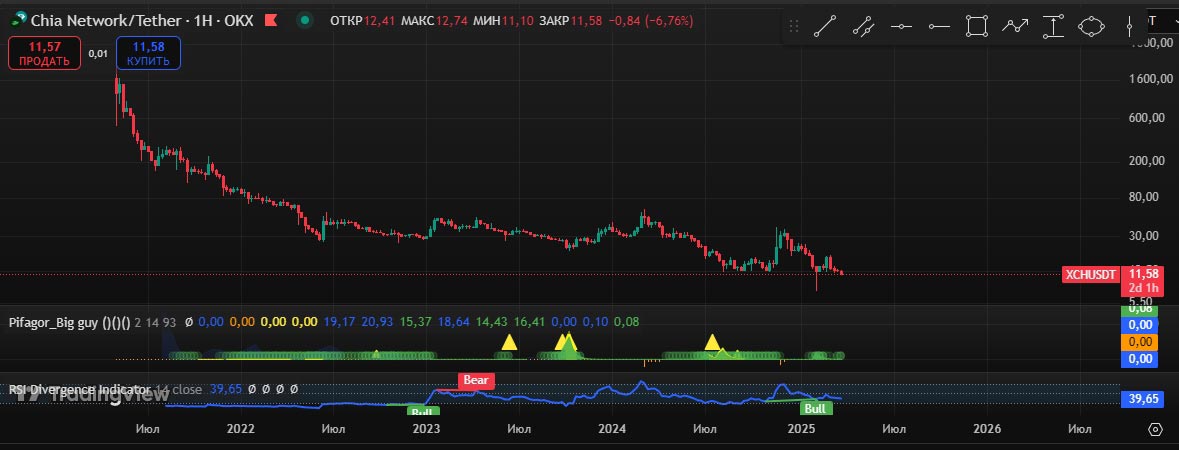Click the Chia Network logo icon
1179x450 pixels.
[18, 20]
